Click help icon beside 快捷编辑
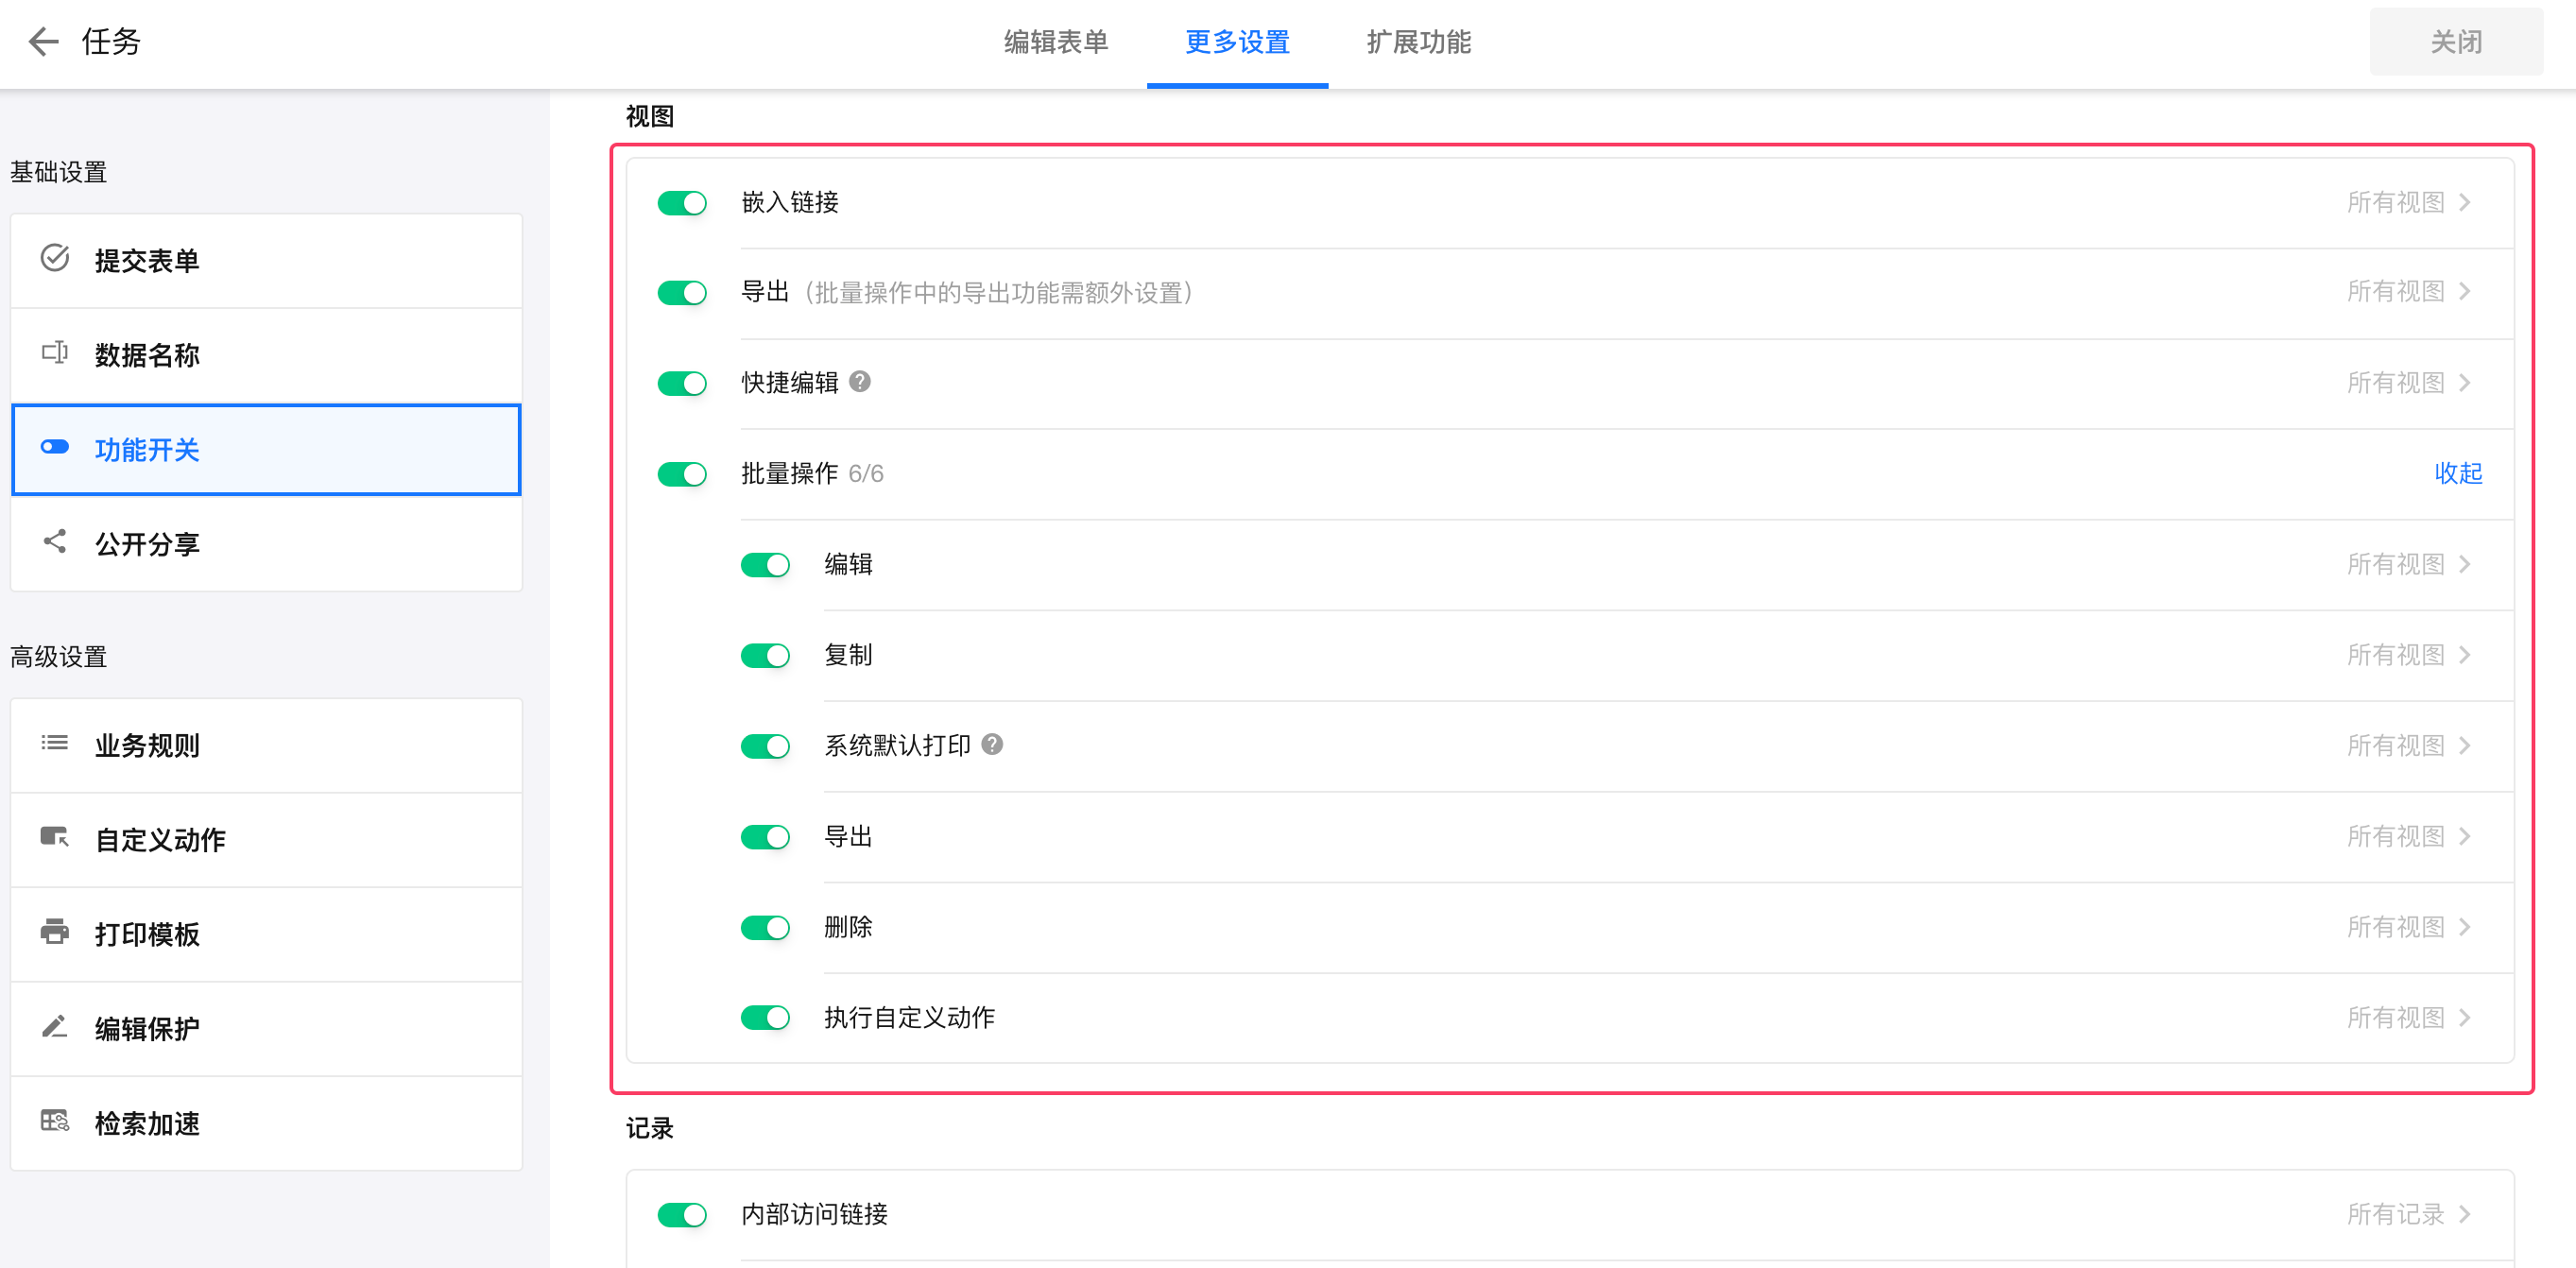2576x1268 pixels. (860, 382)
